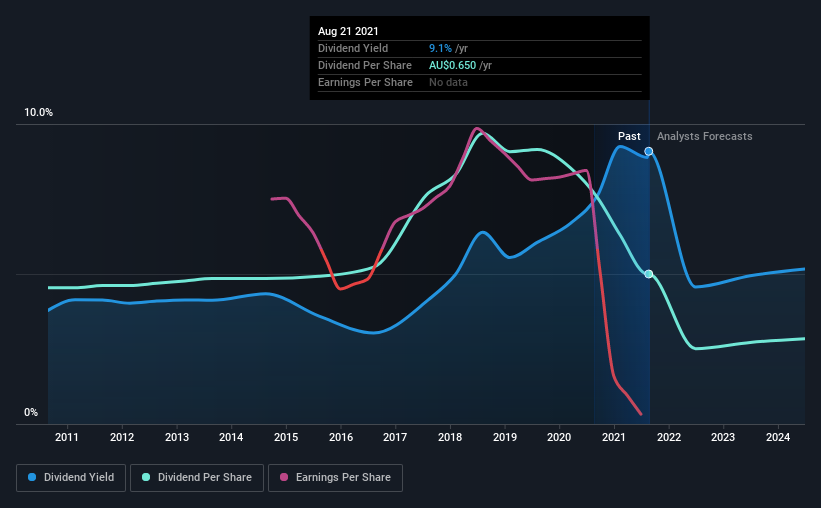Click the blue Dividend Yield legend dot

click(x=32, y=477)
